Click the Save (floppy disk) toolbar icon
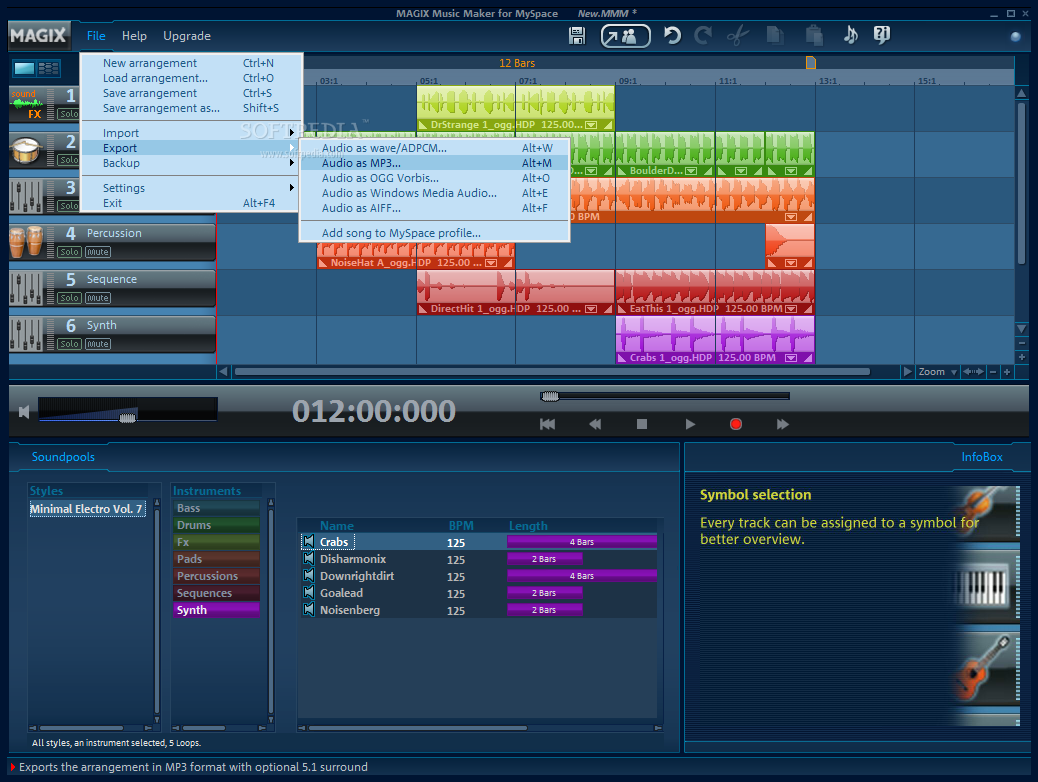This screenshot has height=782, width=1038. [577, 36]
